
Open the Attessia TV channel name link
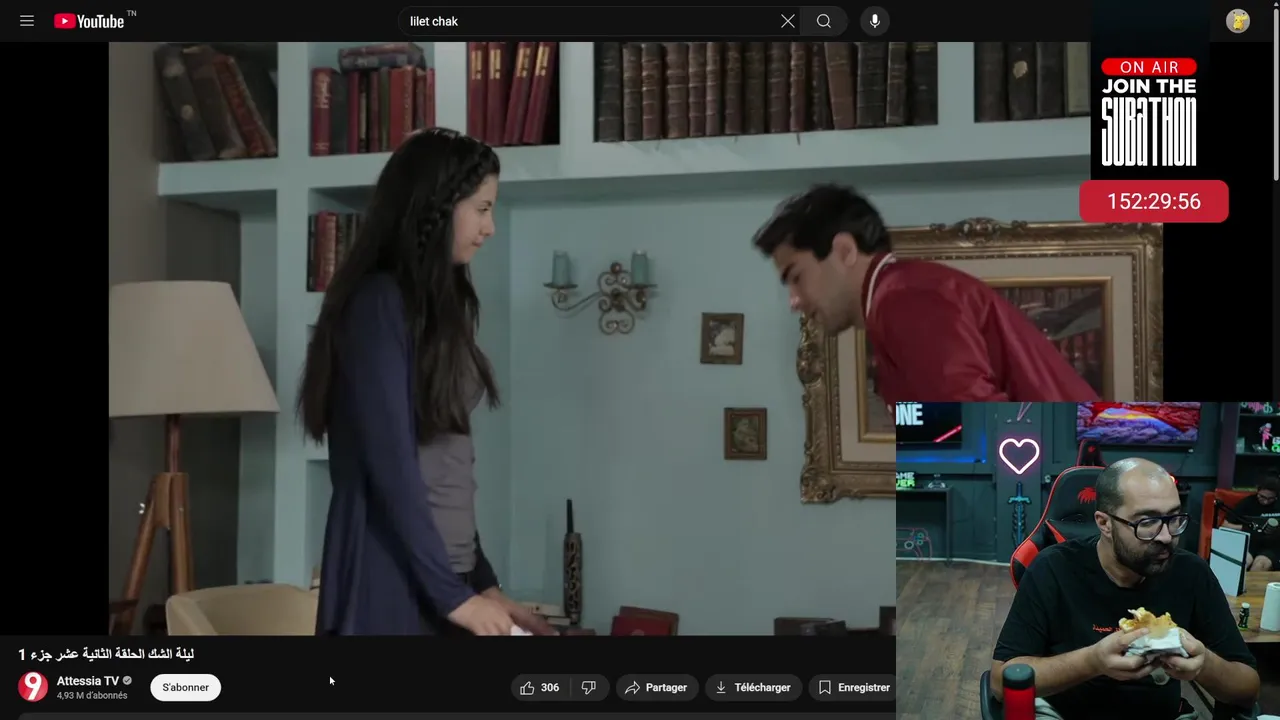pyautogui.click(x=88, y=681)
